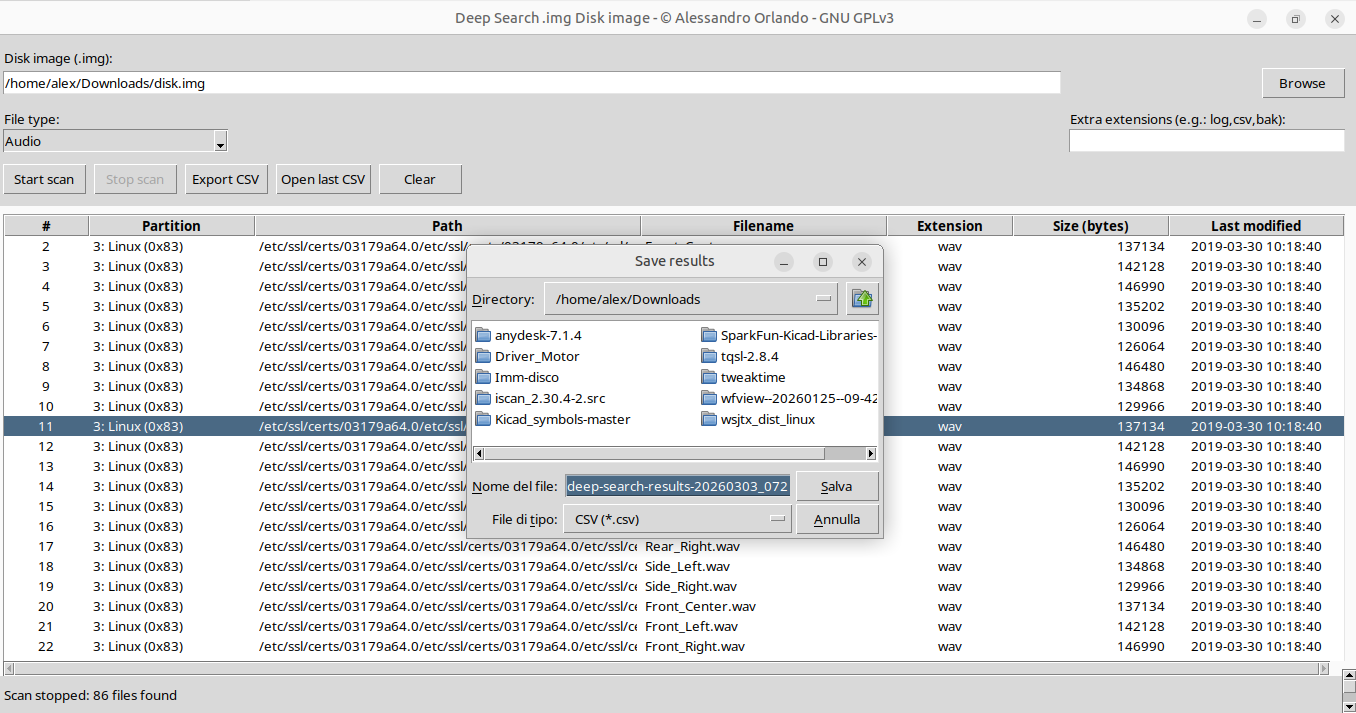This screenshot has width=1356, height=713.
Task: Sort by the # column header
Action: (46, 226)
